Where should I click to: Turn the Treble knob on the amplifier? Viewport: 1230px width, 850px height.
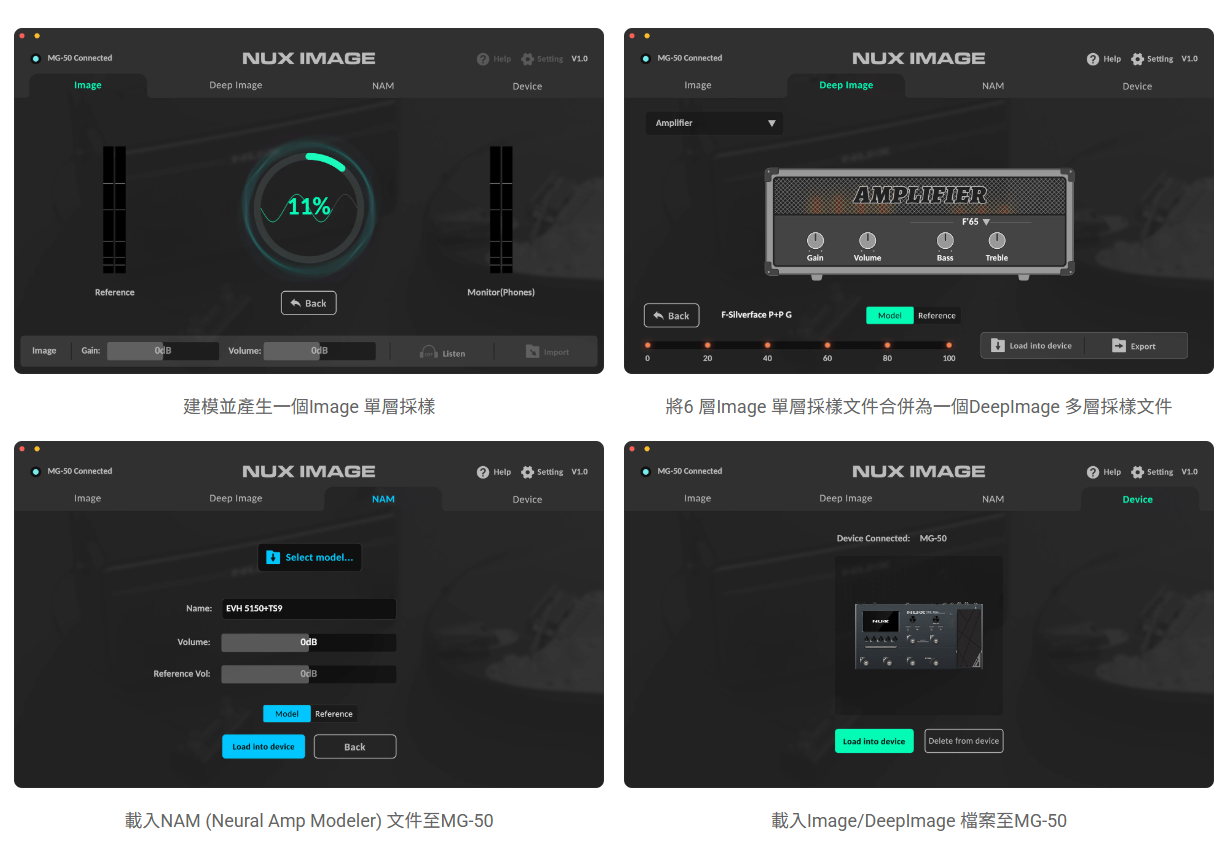tap(997, 241)
